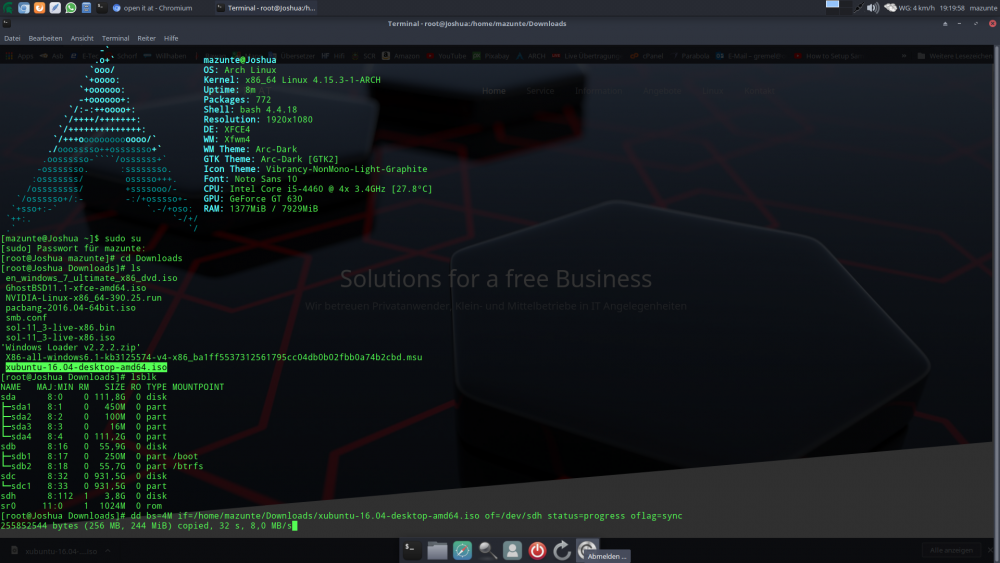This screenshot has height=563, width=1000.
Task: Click NVIDIA-Linux-x86_64-390.25.run filename
Action: pos(84,298)
